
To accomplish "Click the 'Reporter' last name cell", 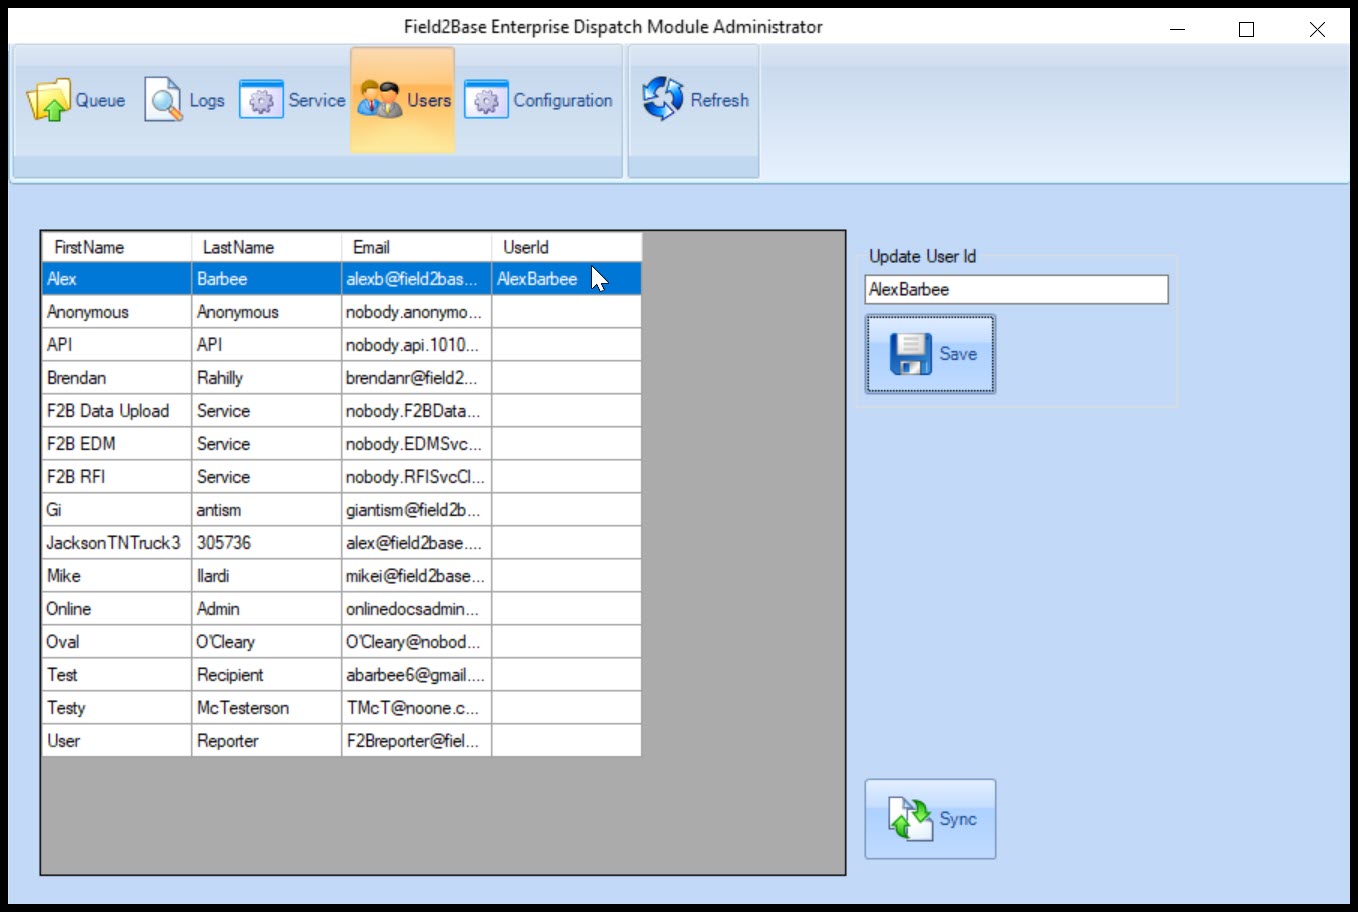I will click(x=266, y=741).
